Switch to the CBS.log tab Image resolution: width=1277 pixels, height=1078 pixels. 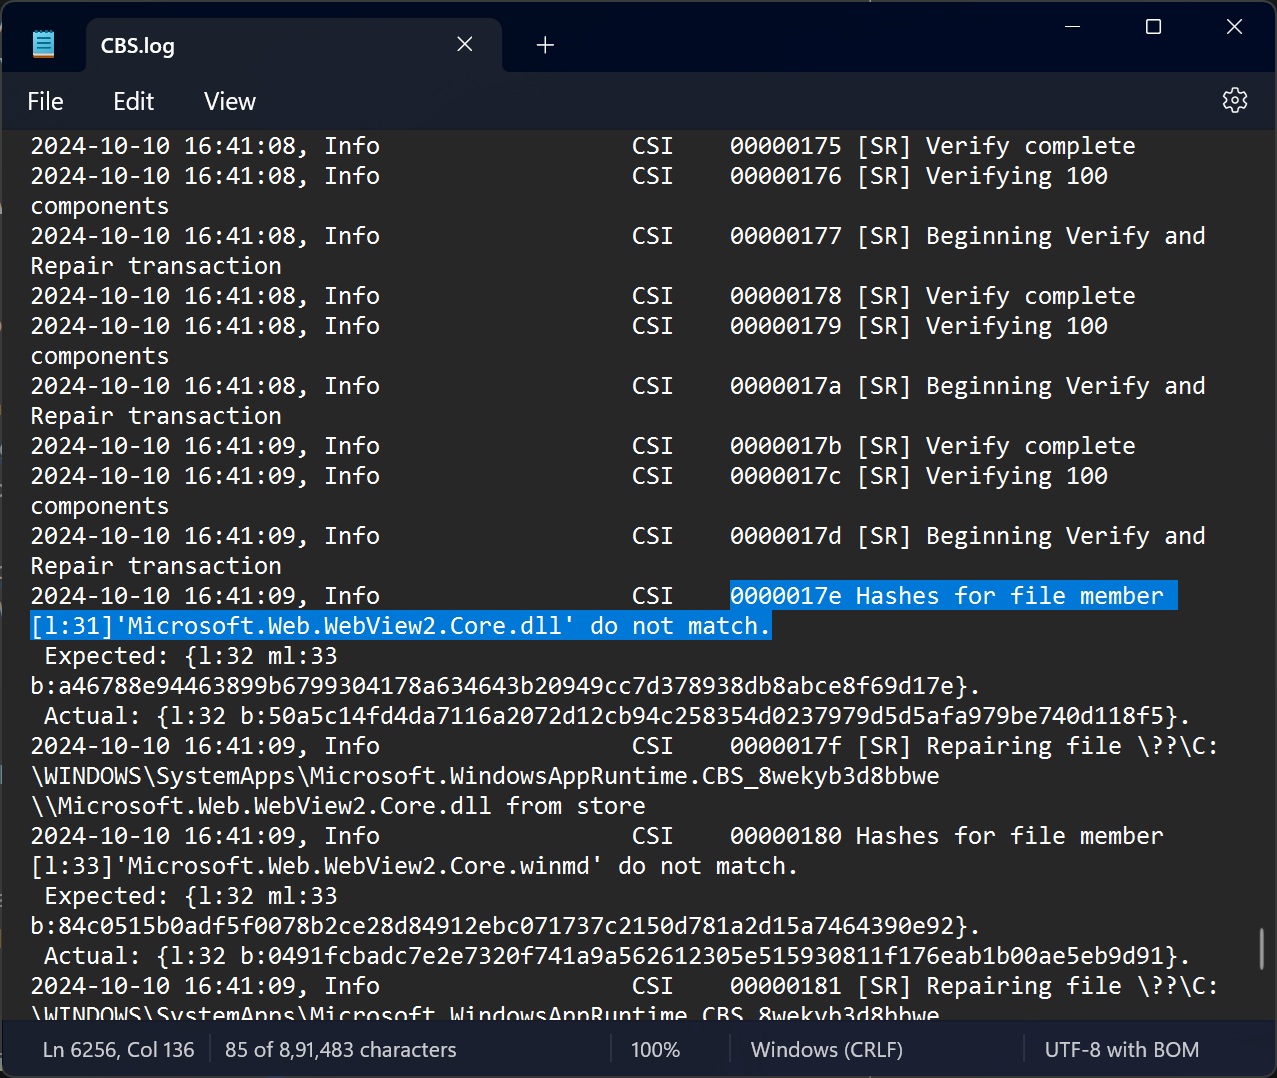[x=137, y=45]
